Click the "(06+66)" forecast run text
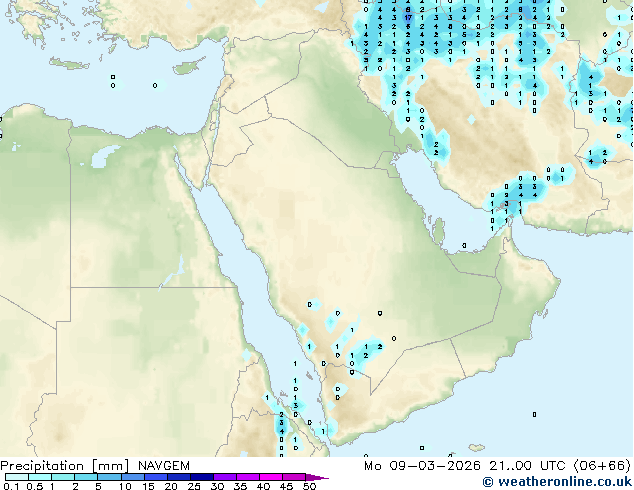The width and height of the screenshot is (634, 490). [602, 466]
